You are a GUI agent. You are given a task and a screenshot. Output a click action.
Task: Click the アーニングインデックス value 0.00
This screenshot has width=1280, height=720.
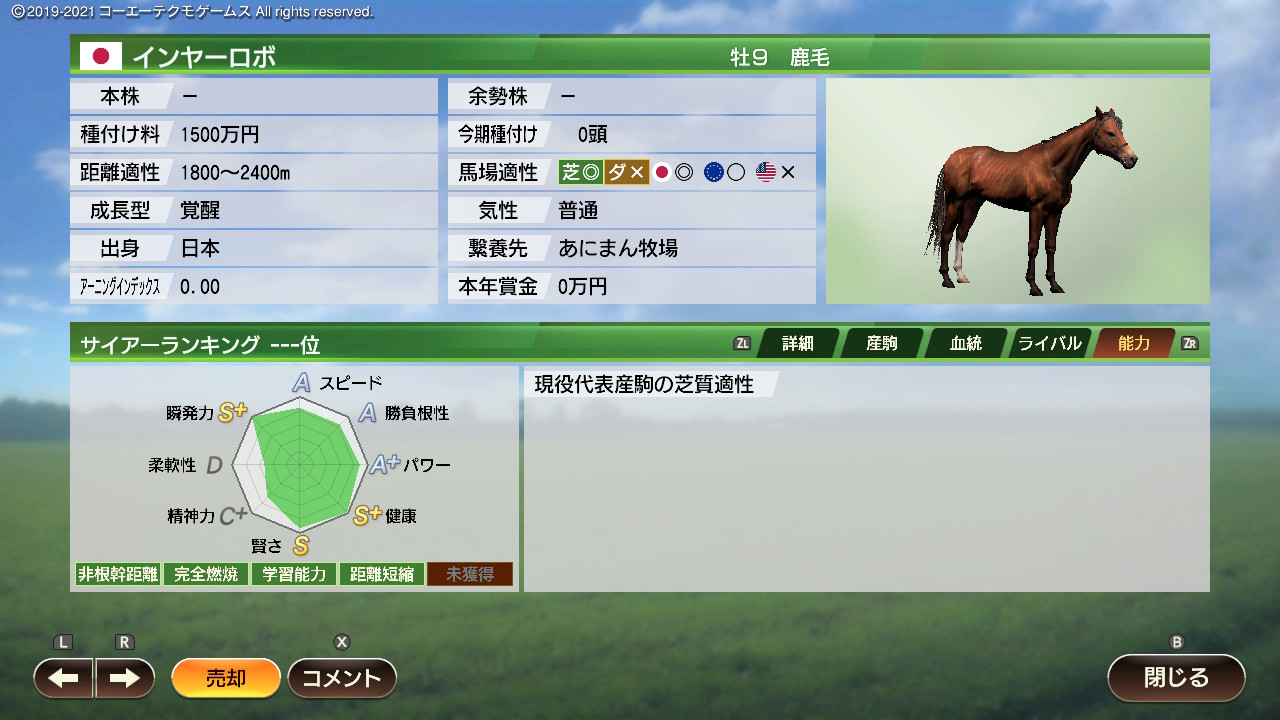pyautogui.click(x=200, y=287)
